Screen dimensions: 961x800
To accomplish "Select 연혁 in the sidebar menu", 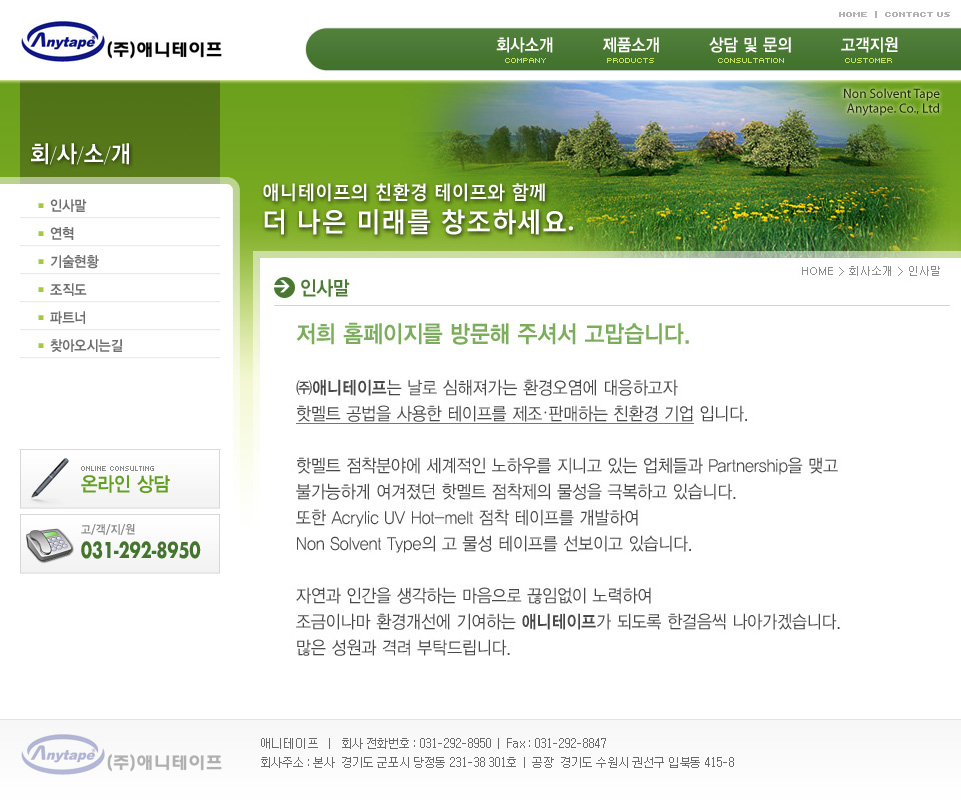I will (x=62, y=234).
